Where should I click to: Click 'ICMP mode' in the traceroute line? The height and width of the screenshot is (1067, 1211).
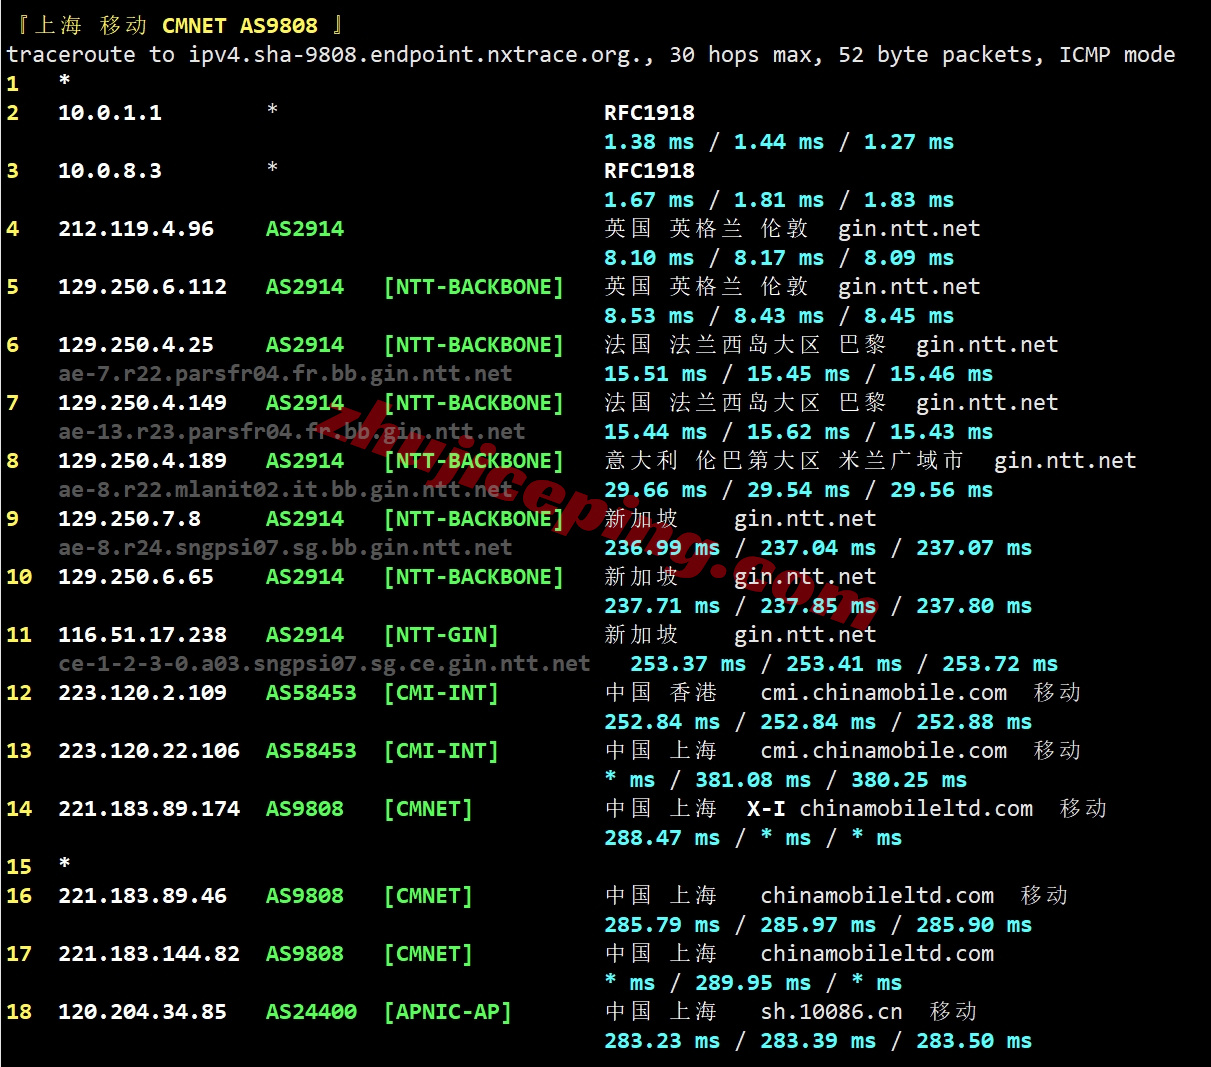(1117, 55)
